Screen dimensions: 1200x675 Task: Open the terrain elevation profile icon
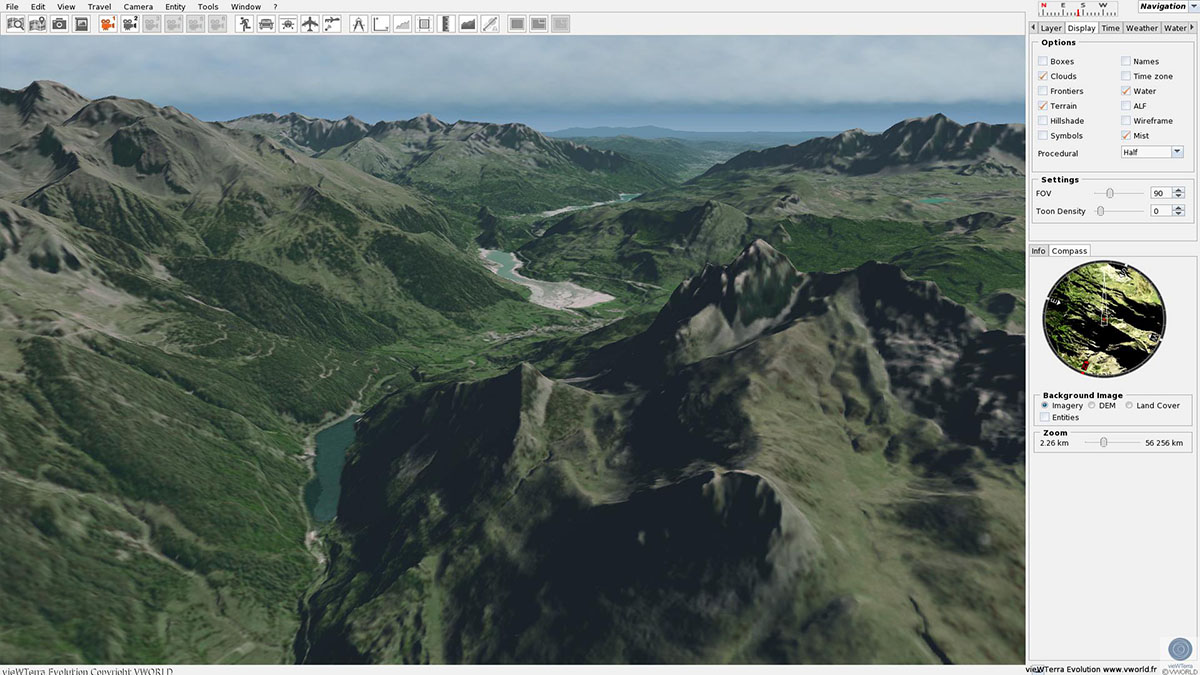pyautogui.click(x=468, y=24)
